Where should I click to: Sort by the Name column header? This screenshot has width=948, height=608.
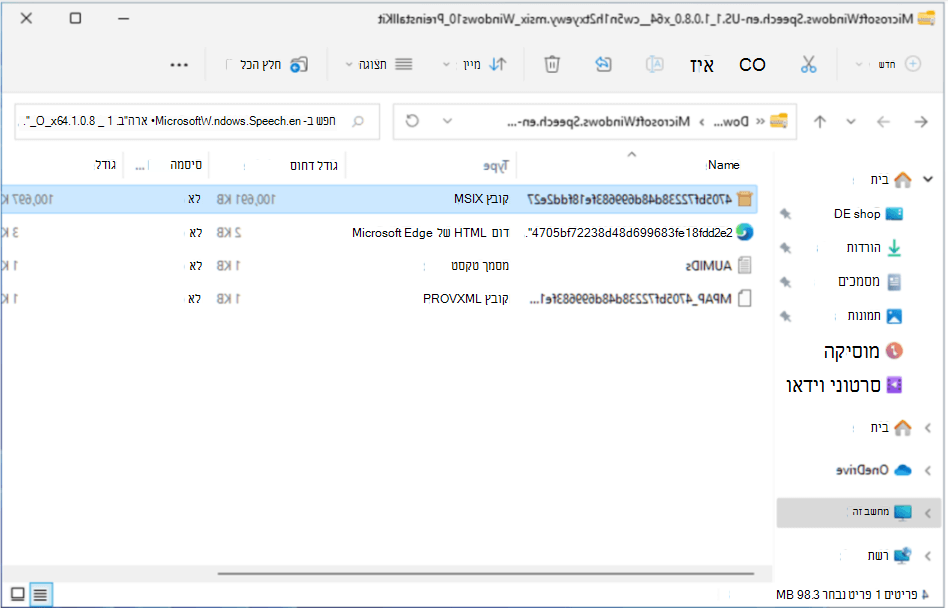(723, 165)
